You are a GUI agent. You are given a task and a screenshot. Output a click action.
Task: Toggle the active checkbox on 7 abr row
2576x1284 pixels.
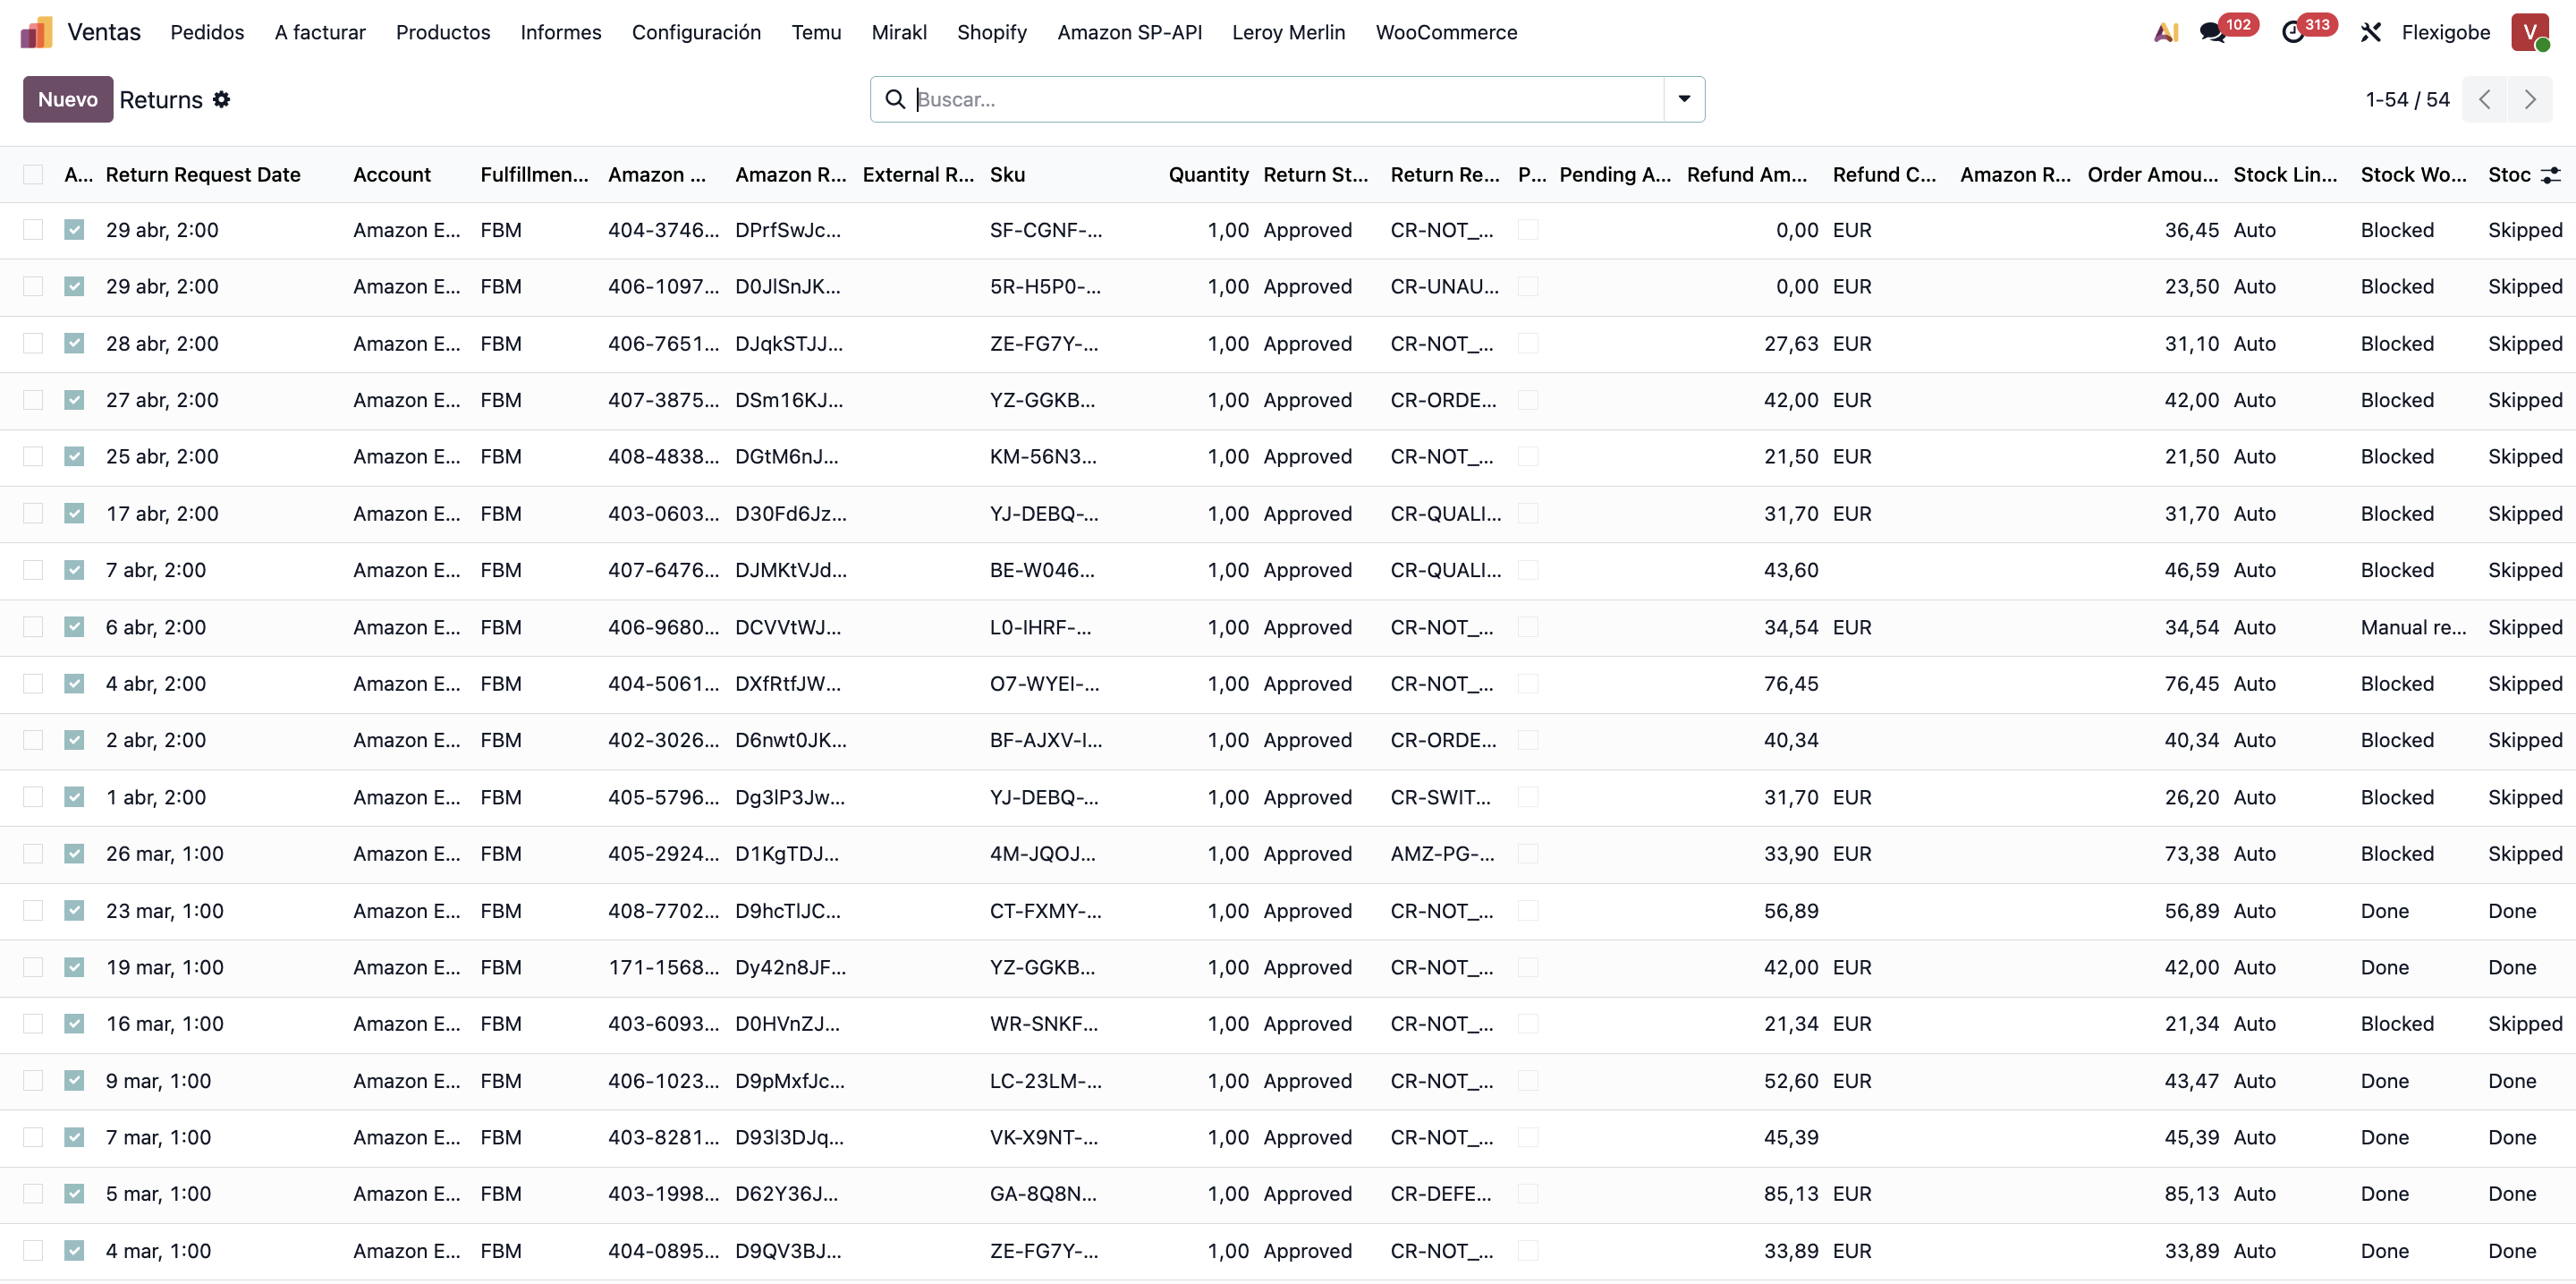tap(74, 570)
